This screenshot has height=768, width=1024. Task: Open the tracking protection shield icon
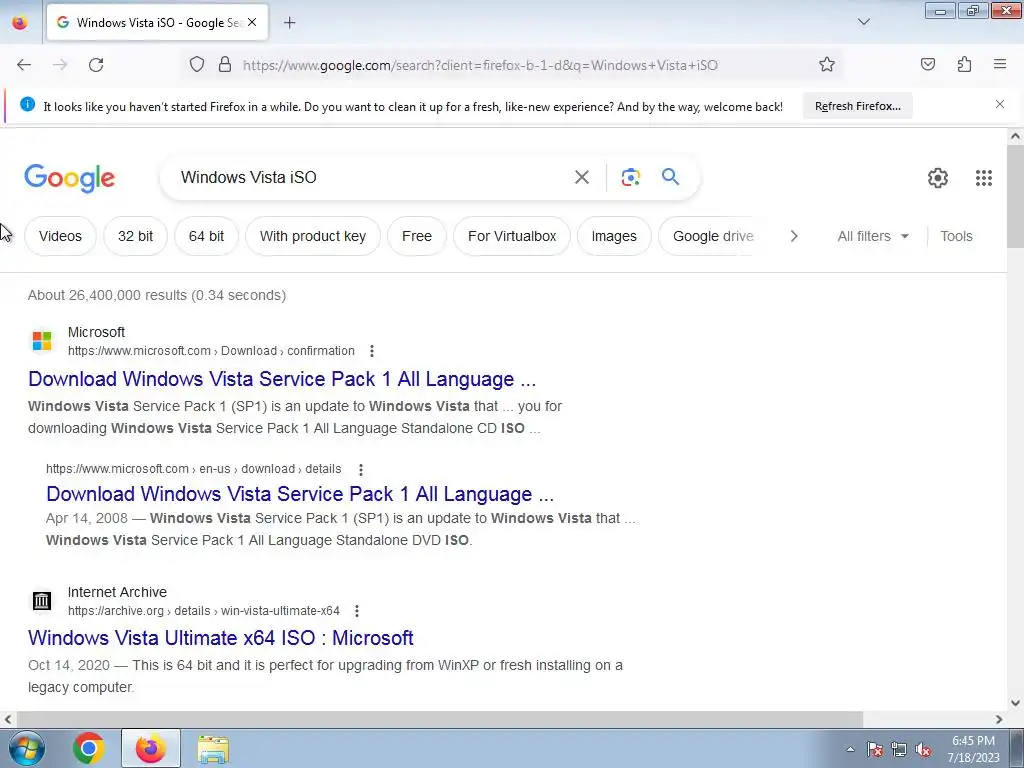coord(197,64)
